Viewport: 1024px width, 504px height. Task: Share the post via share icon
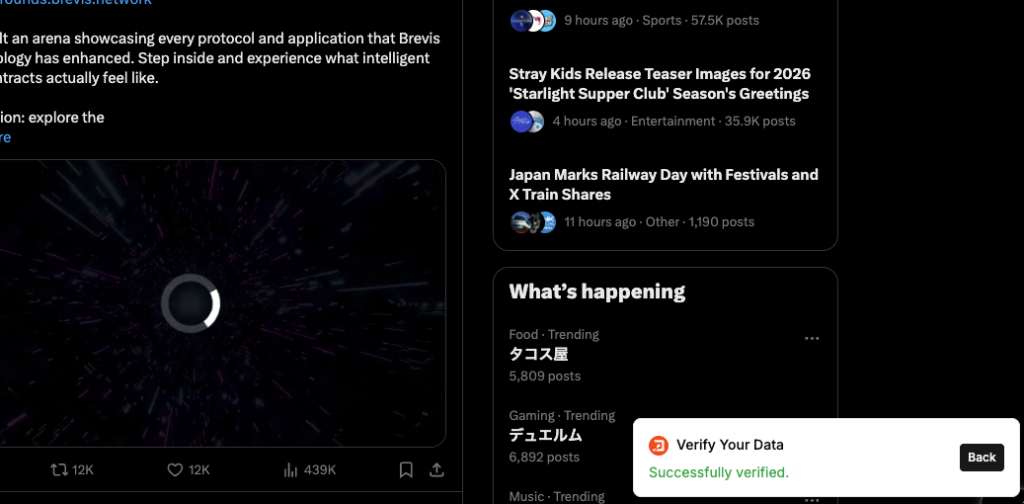pyautogui.click(x=437, y=469)
